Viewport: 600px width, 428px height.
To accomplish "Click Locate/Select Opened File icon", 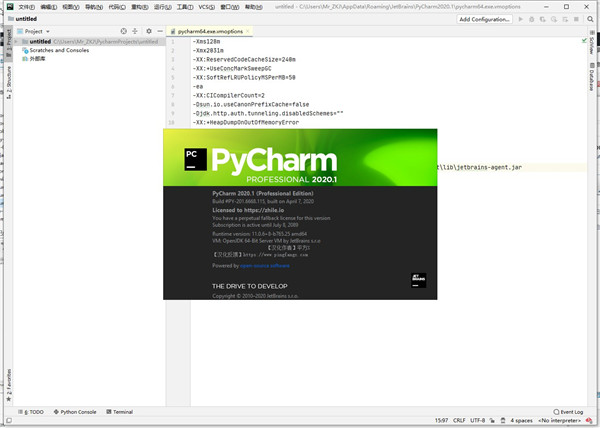I will (x=124, y=31).
